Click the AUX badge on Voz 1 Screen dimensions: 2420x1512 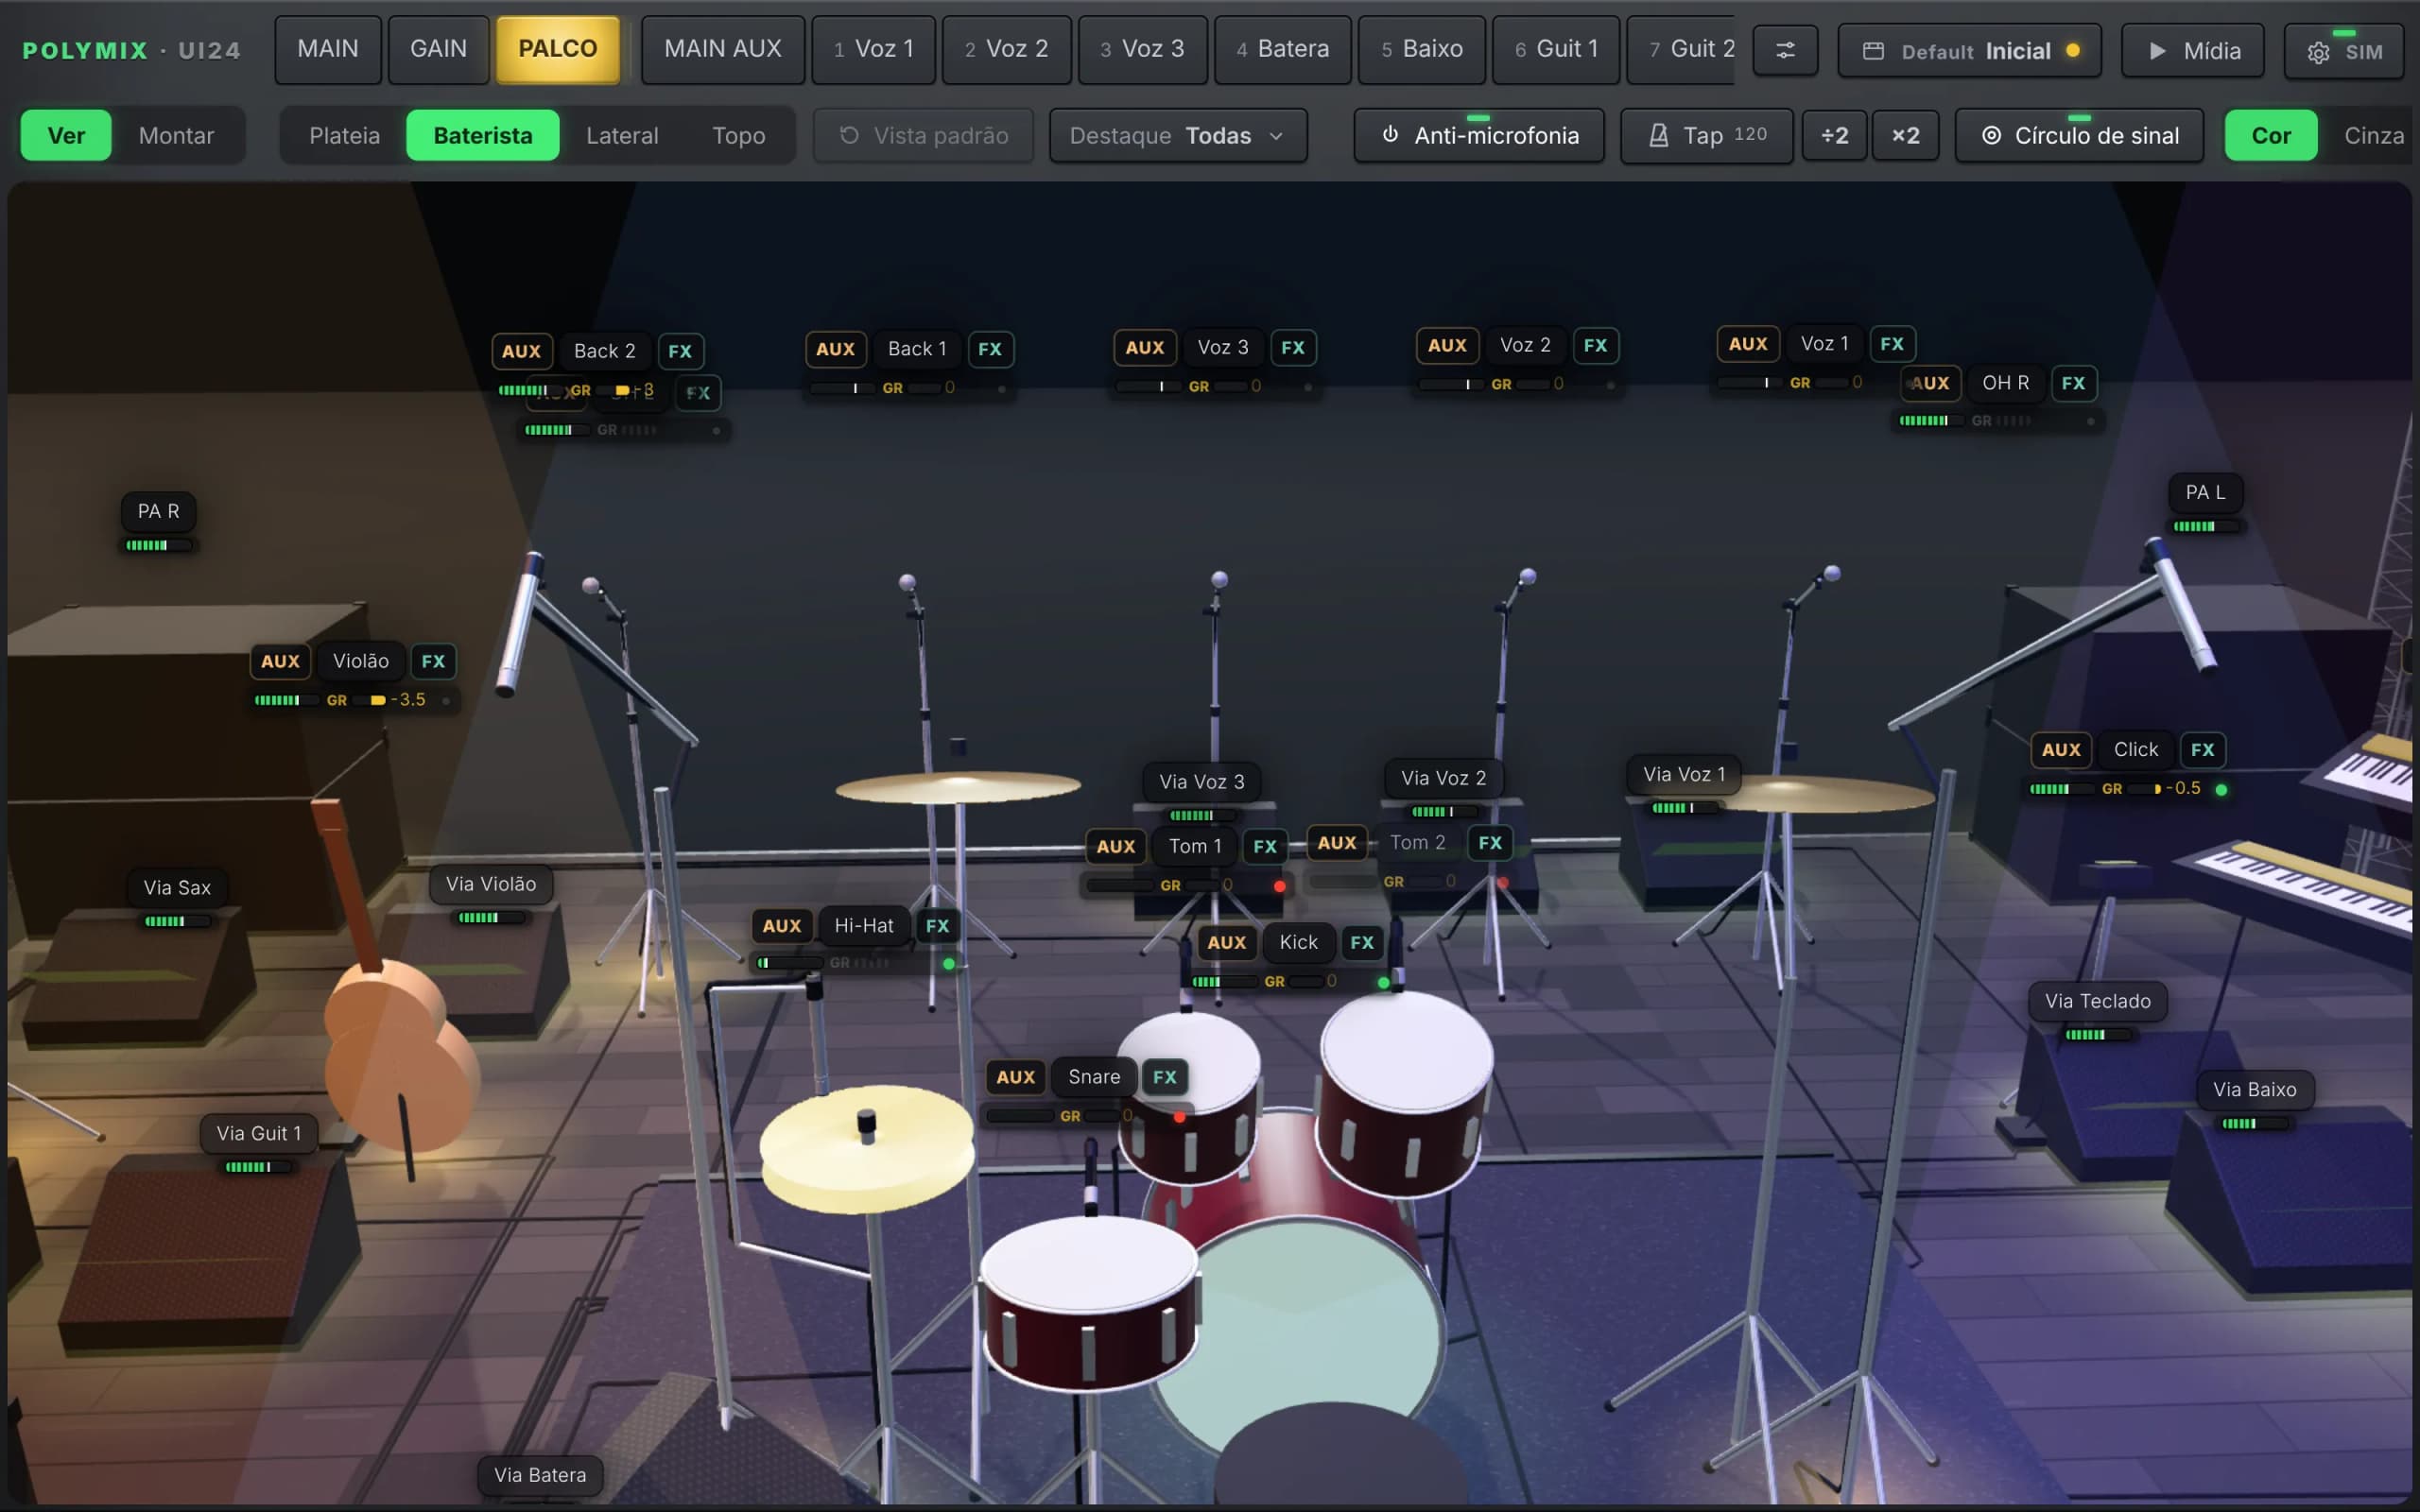point(1747,344)
